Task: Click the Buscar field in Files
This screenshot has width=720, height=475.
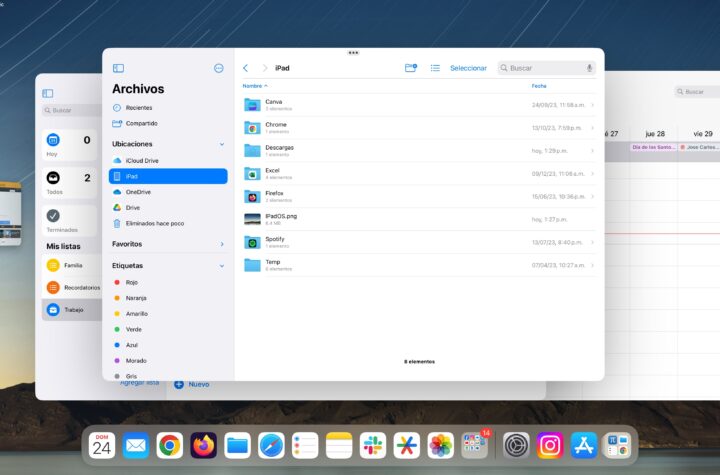Action: [x=546, y=68]
